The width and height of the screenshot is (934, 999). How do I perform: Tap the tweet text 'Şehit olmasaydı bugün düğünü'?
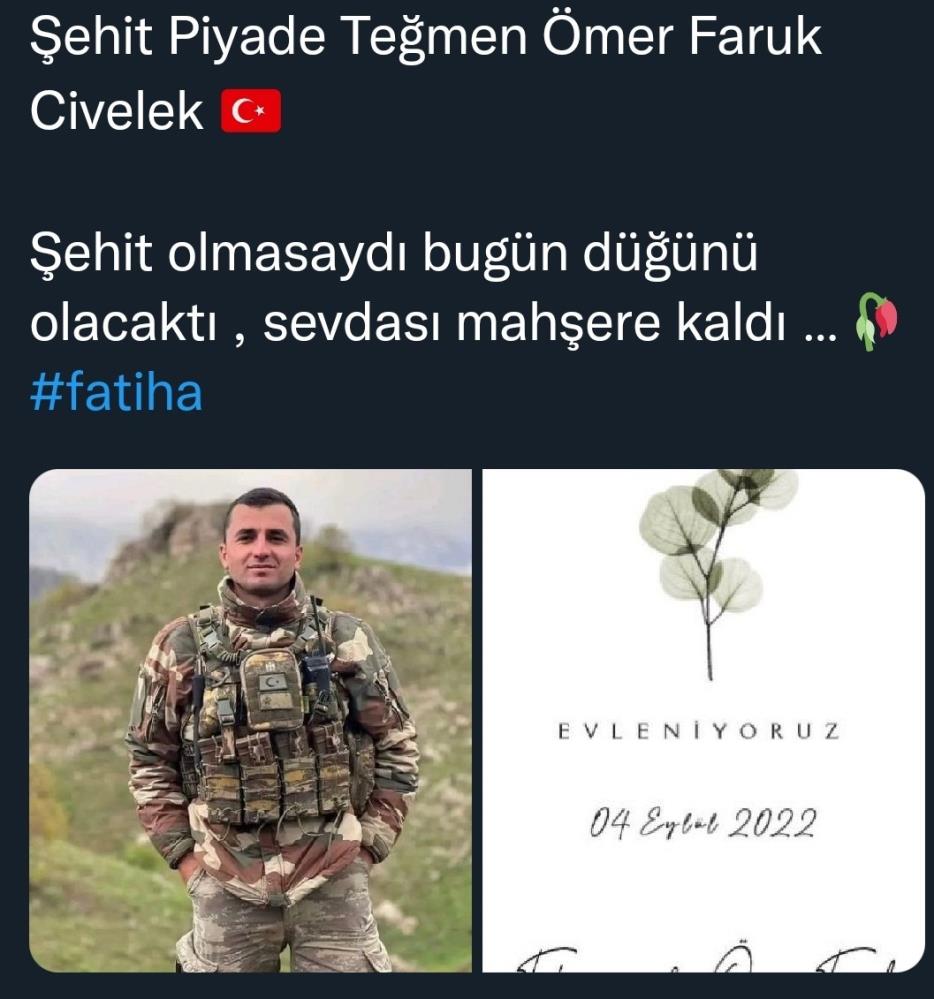(x=394, y=252)
